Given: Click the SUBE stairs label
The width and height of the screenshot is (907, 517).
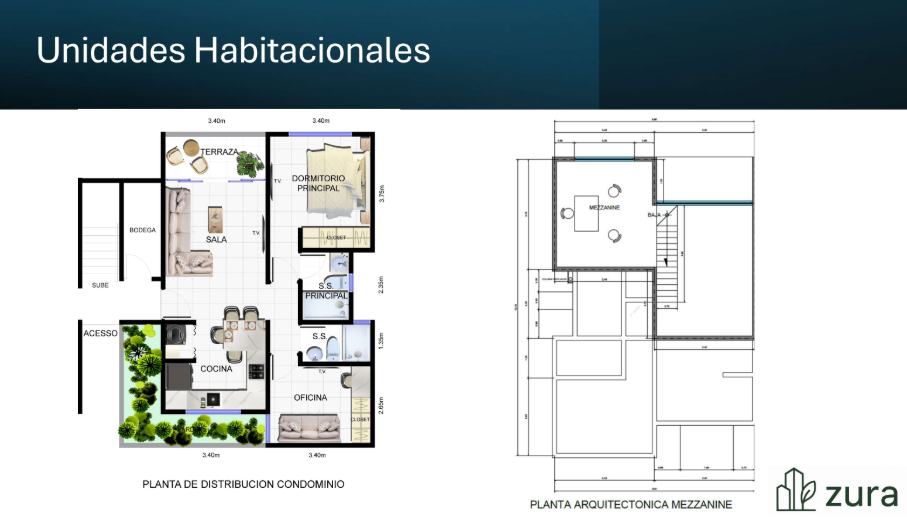Looking at the screenshot, I should 100,285.
